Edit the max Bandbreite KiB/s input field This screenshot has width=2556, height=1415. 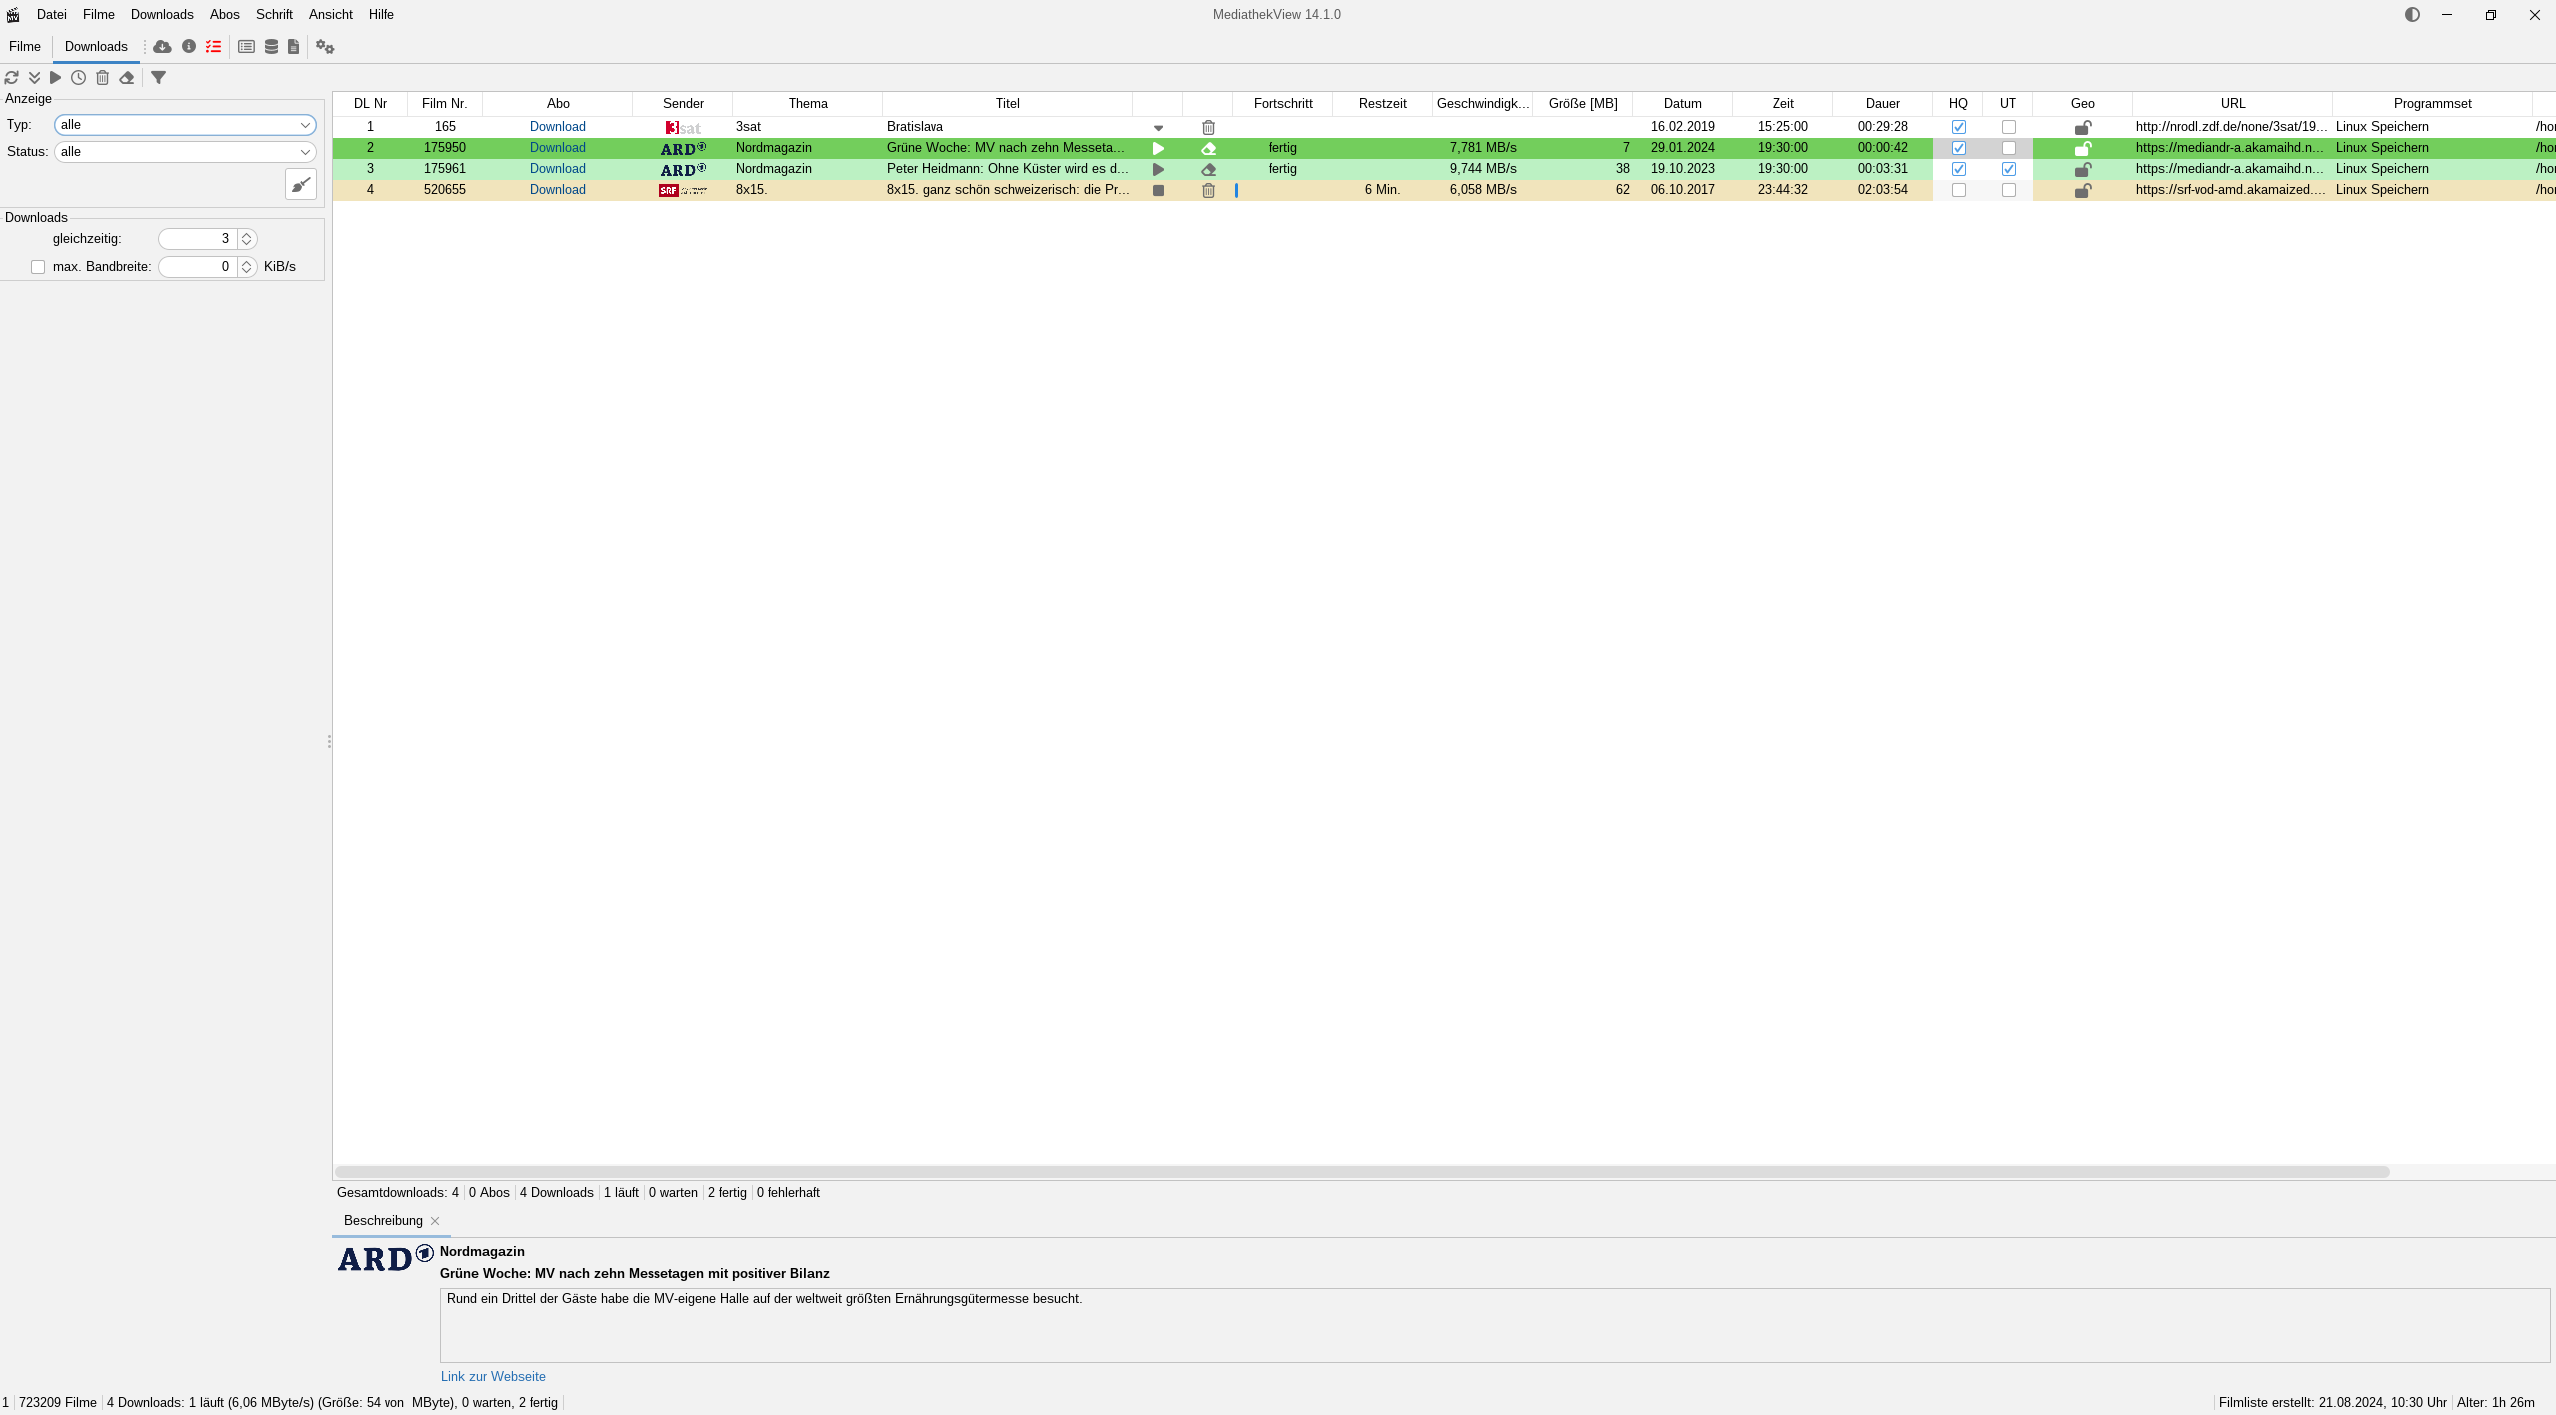point(197,265)
